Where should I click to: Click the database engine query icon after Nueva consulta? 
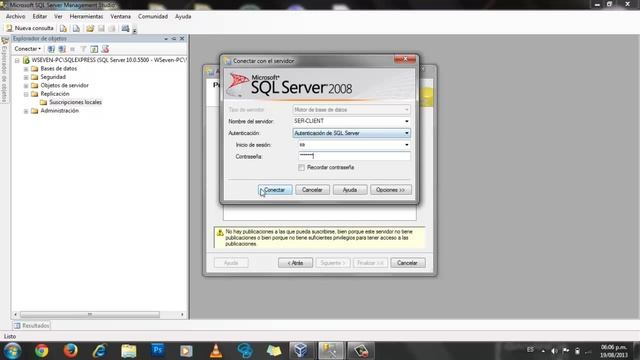(63, 29)
